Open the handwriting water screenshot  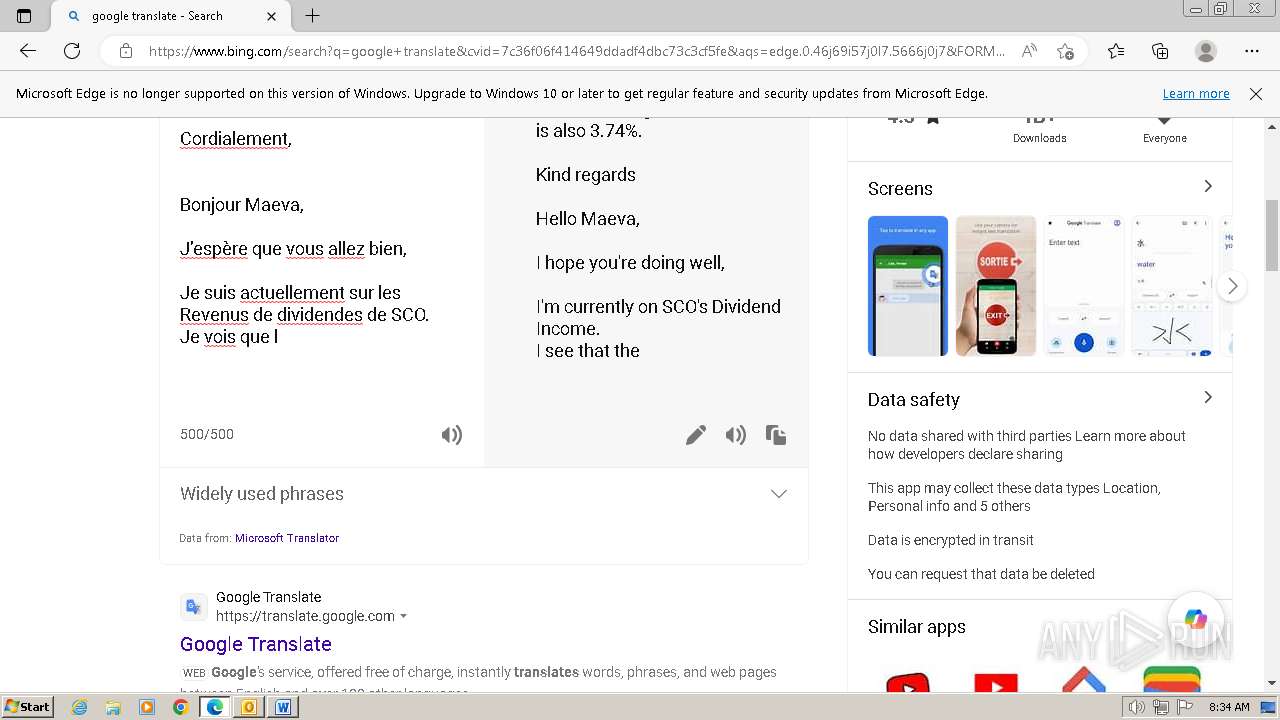pos(1171,286)
